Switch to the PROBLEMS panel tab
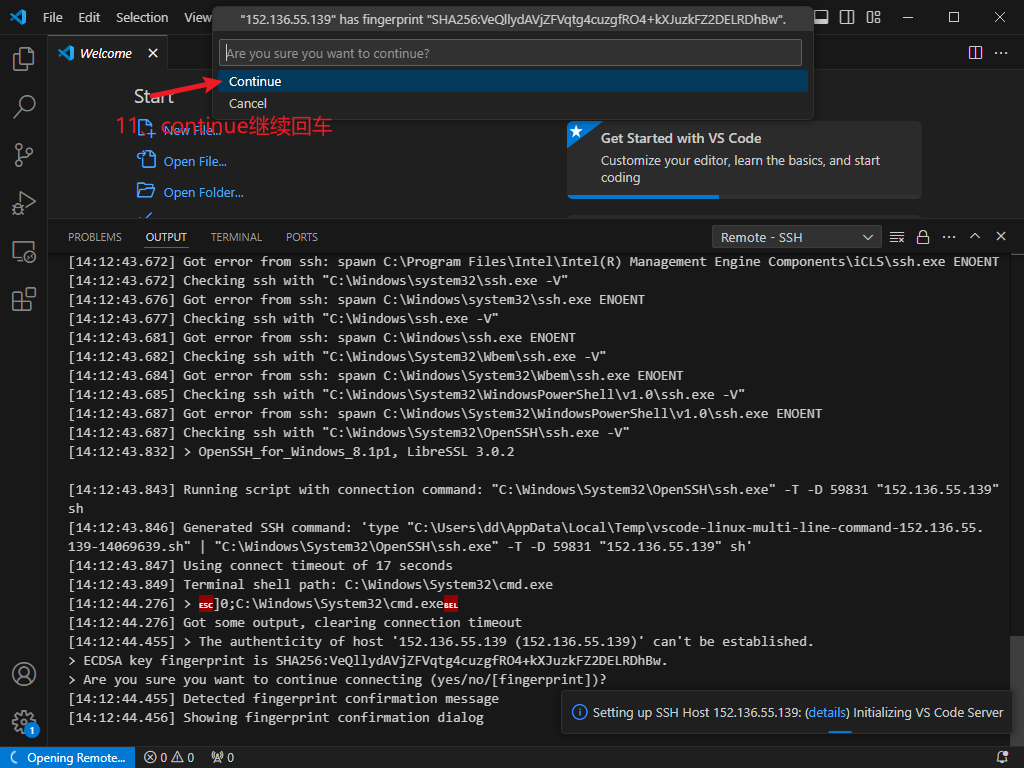The image size is (1024, 768). pyautogui.click(x=95, y=237)
